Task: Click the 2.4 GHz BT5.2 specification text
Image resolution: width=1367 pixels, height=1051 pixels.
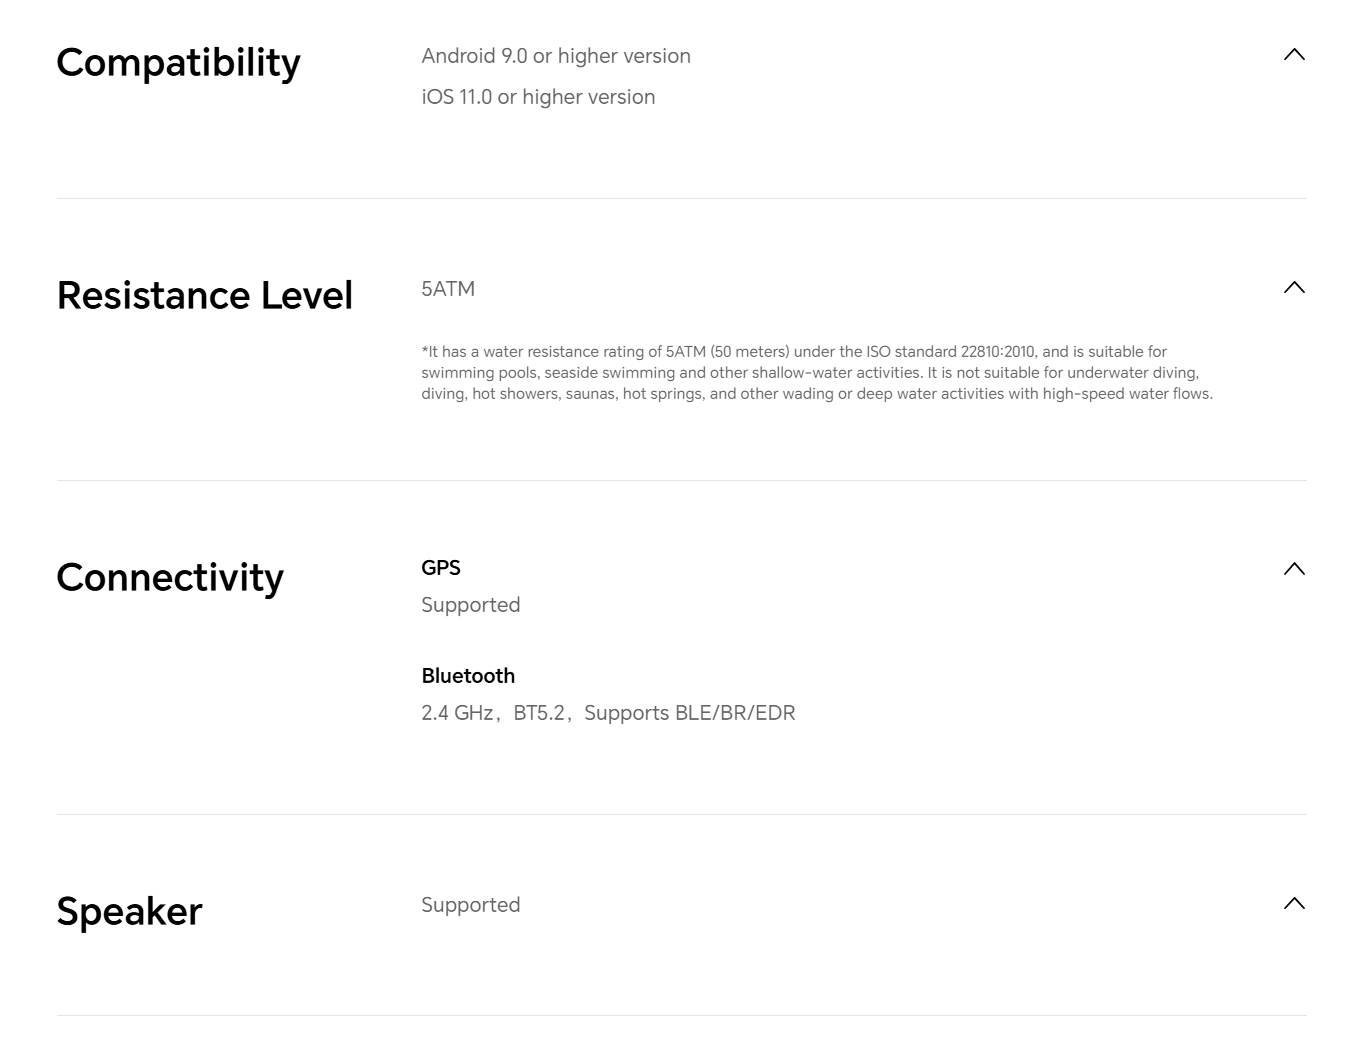Action: [608, 713]
